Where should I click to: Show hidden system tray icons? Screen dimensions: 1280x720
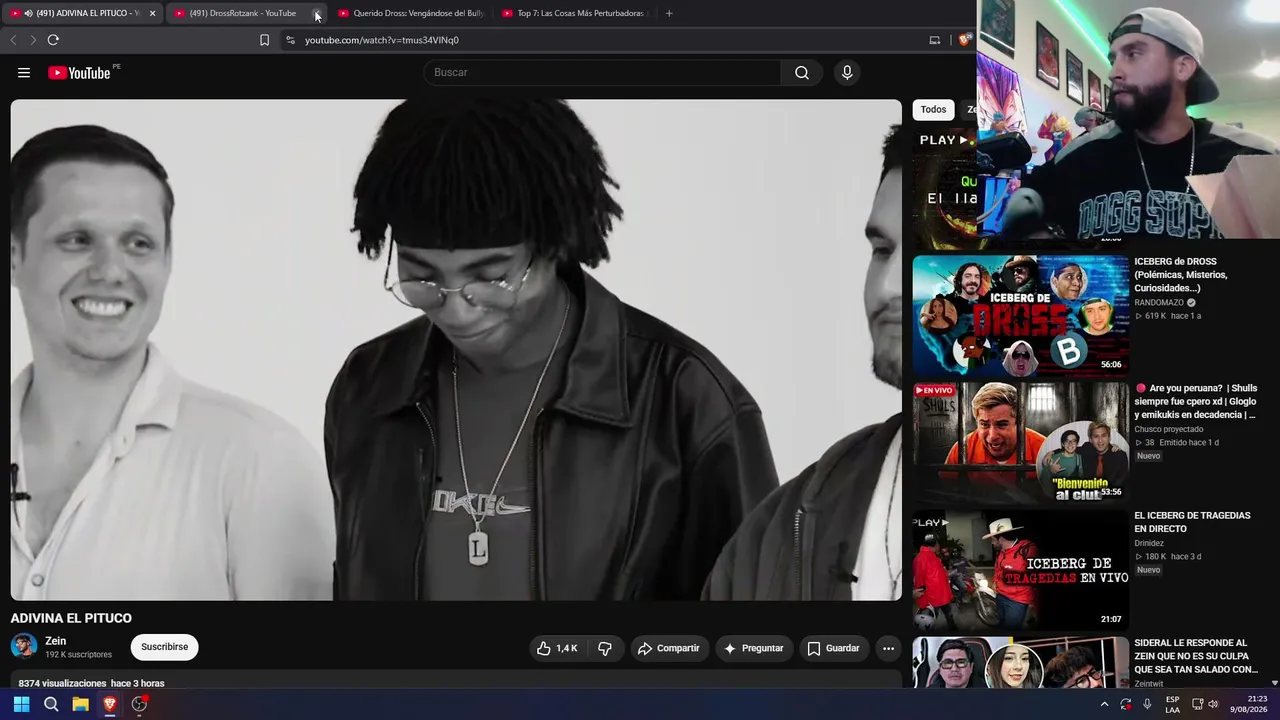(1104, 704)
